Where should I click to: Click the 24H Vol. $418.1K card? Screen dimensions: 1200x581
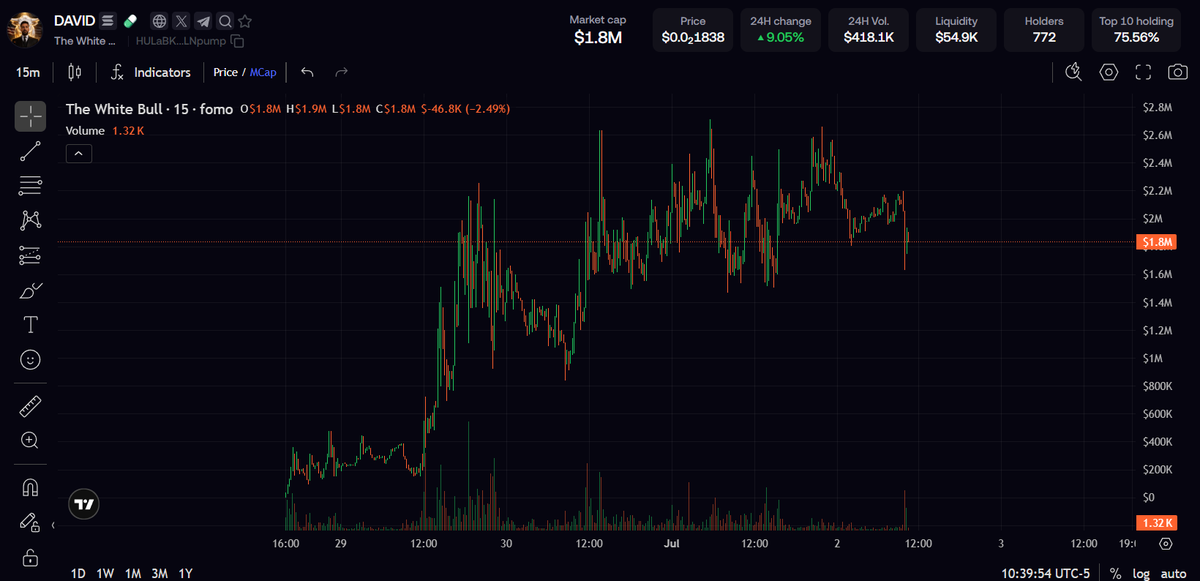coord(869,30)
